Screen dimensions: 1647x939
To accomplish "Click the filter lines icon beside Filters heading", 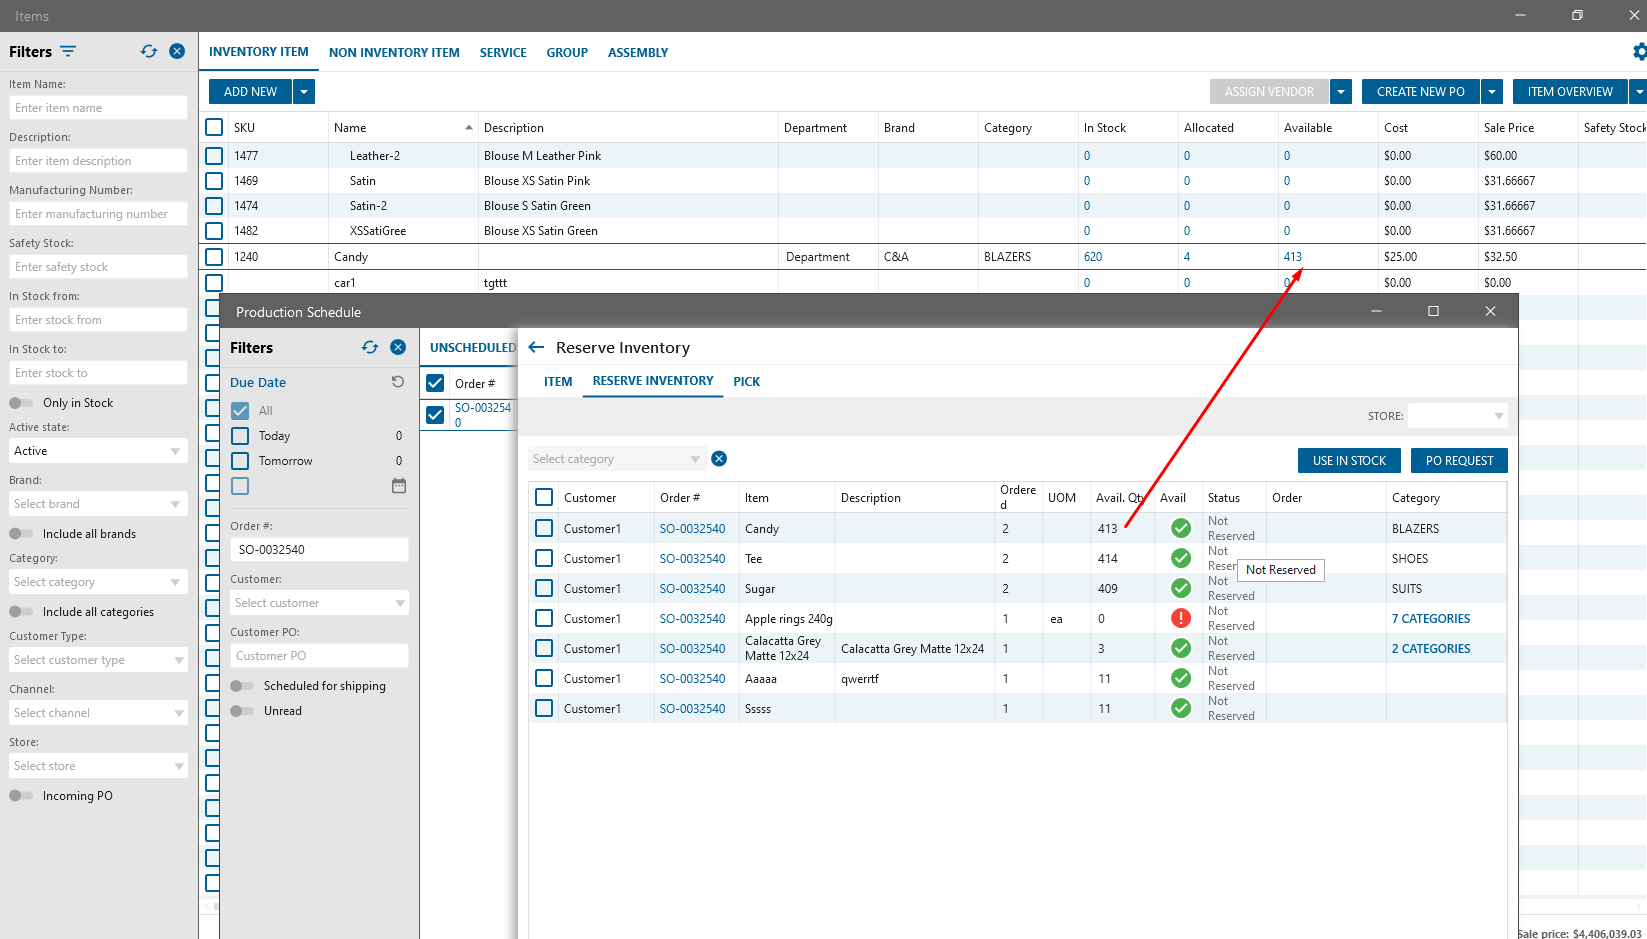I will coord(68,51).
